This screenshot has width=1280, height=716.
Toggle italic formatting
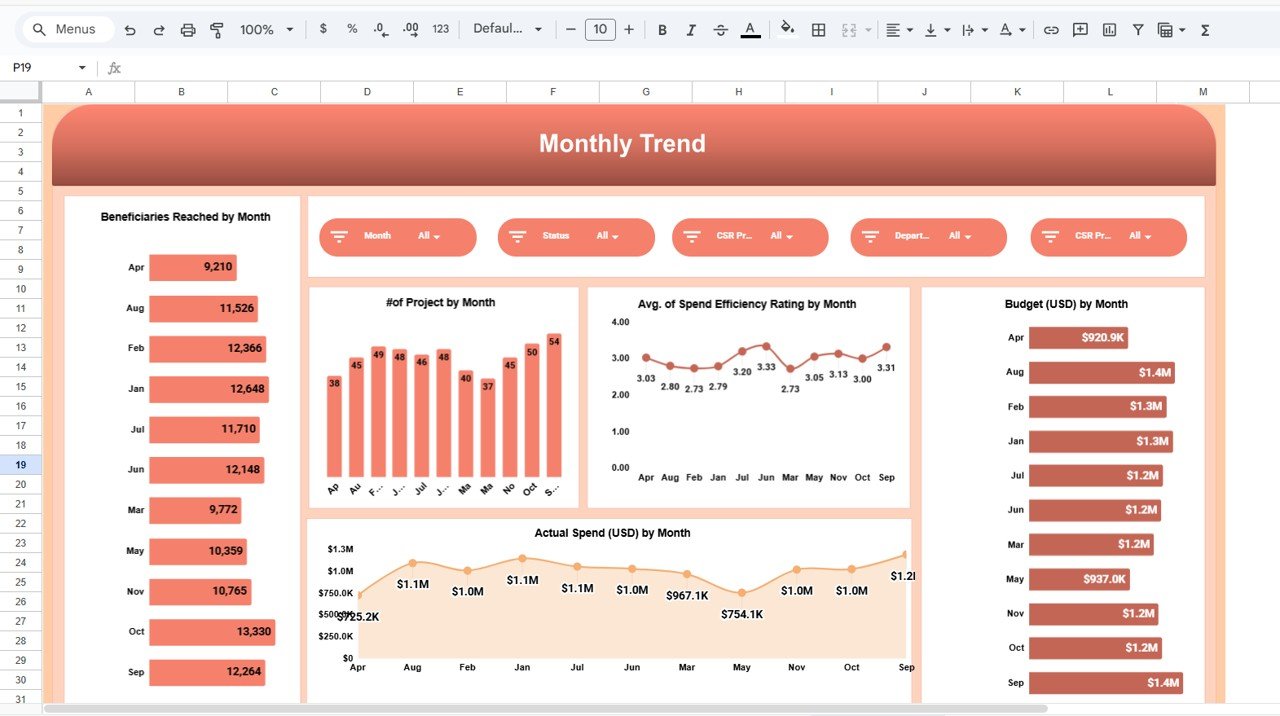point(691,30)
